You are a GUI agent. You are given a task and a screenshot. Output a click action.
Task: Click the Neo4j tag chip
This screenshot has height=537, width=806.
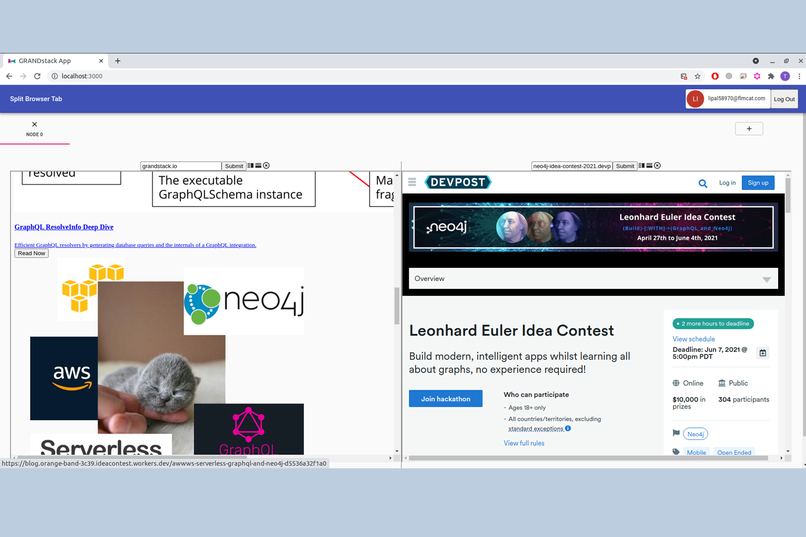tap(695, 434)
